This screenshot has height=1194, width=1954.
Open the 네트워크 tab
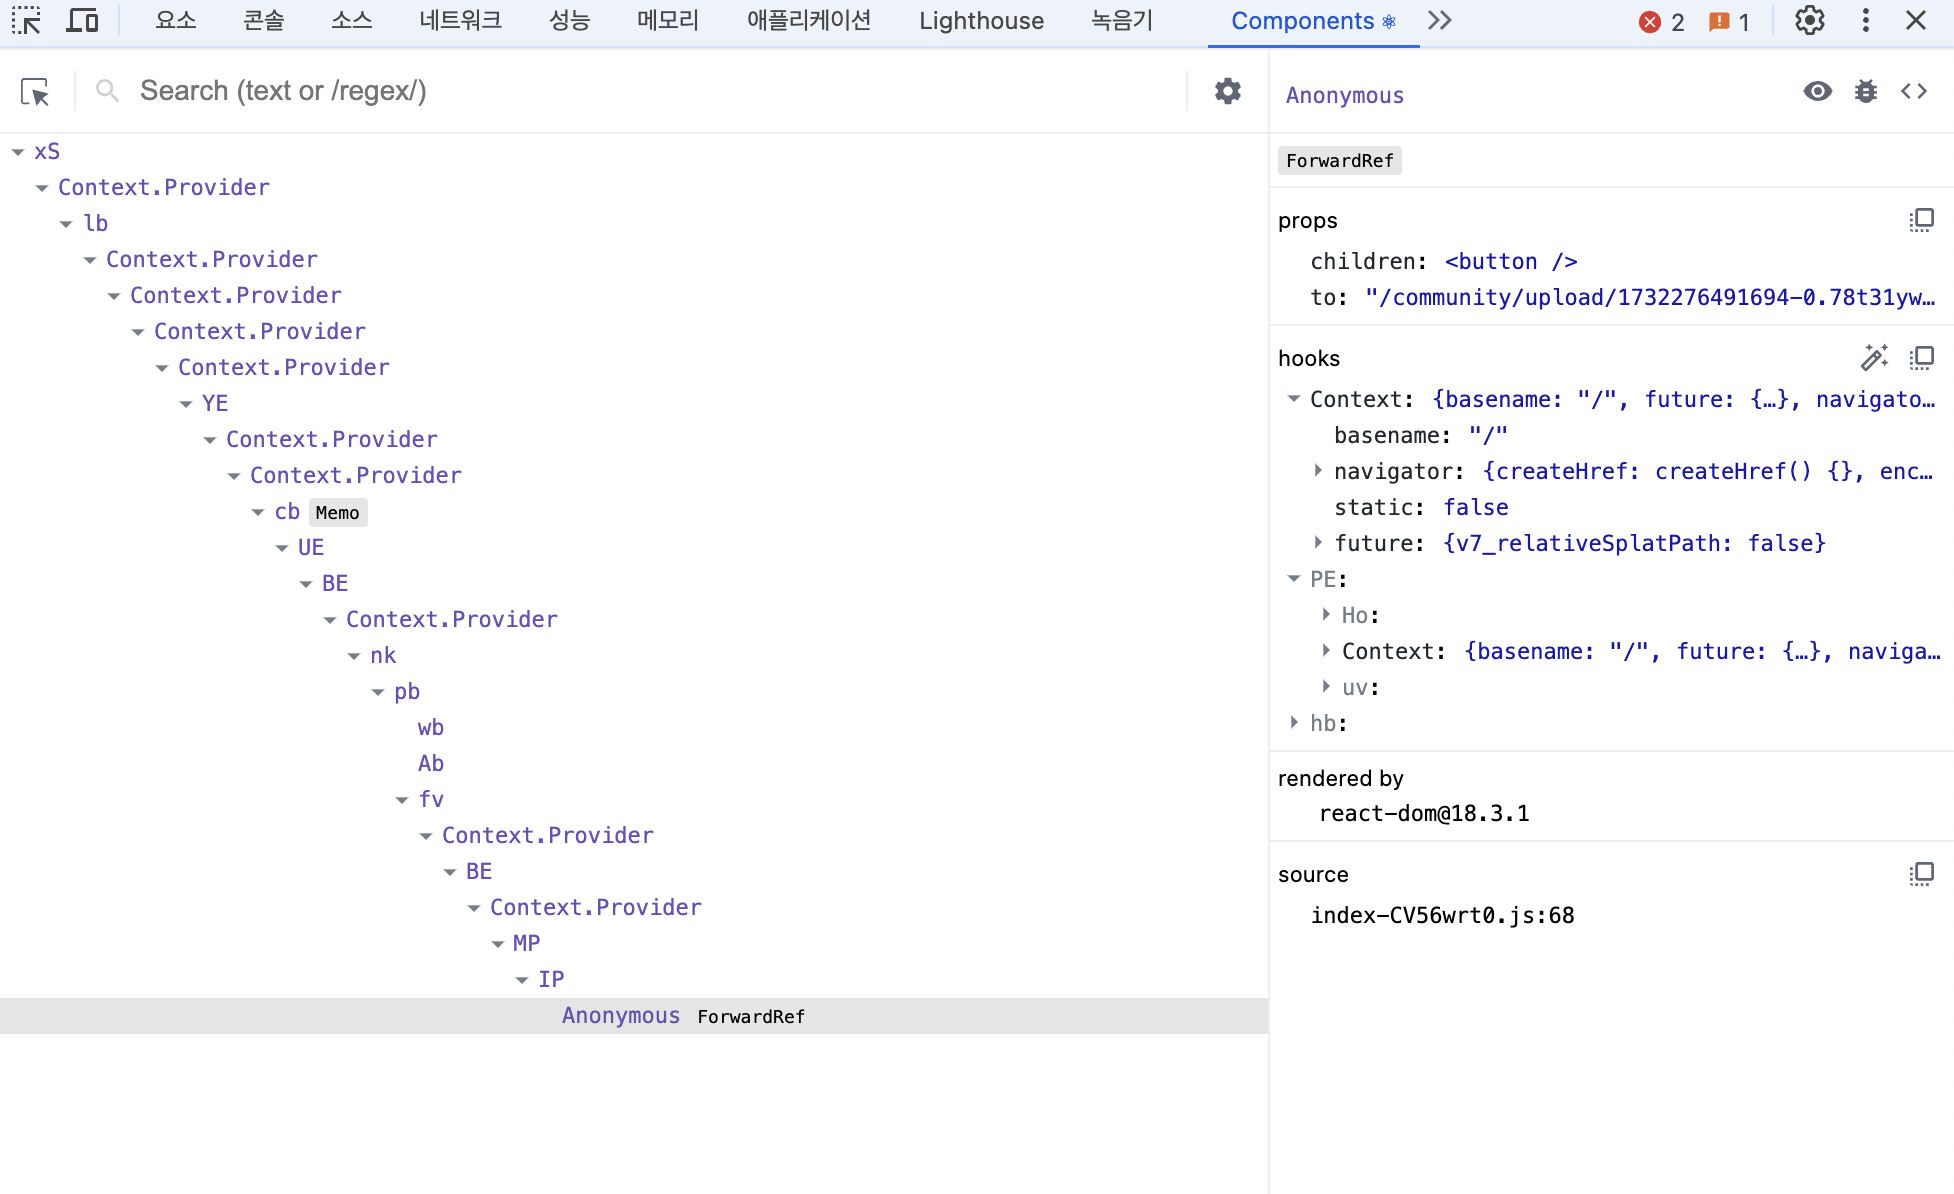(x=460, y=21)
